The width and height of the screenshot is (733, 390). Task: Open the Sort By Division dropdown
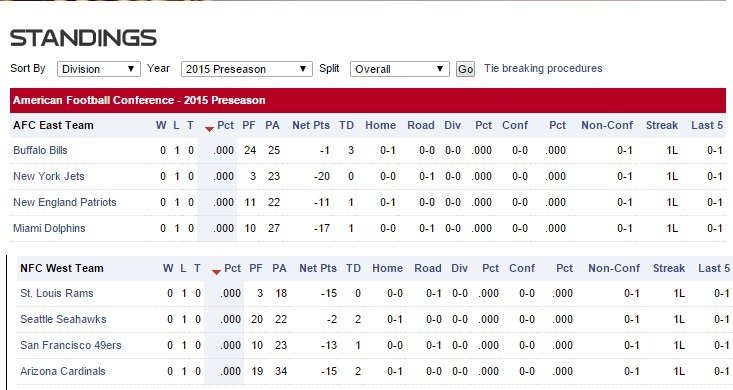[x=99, y=69]
